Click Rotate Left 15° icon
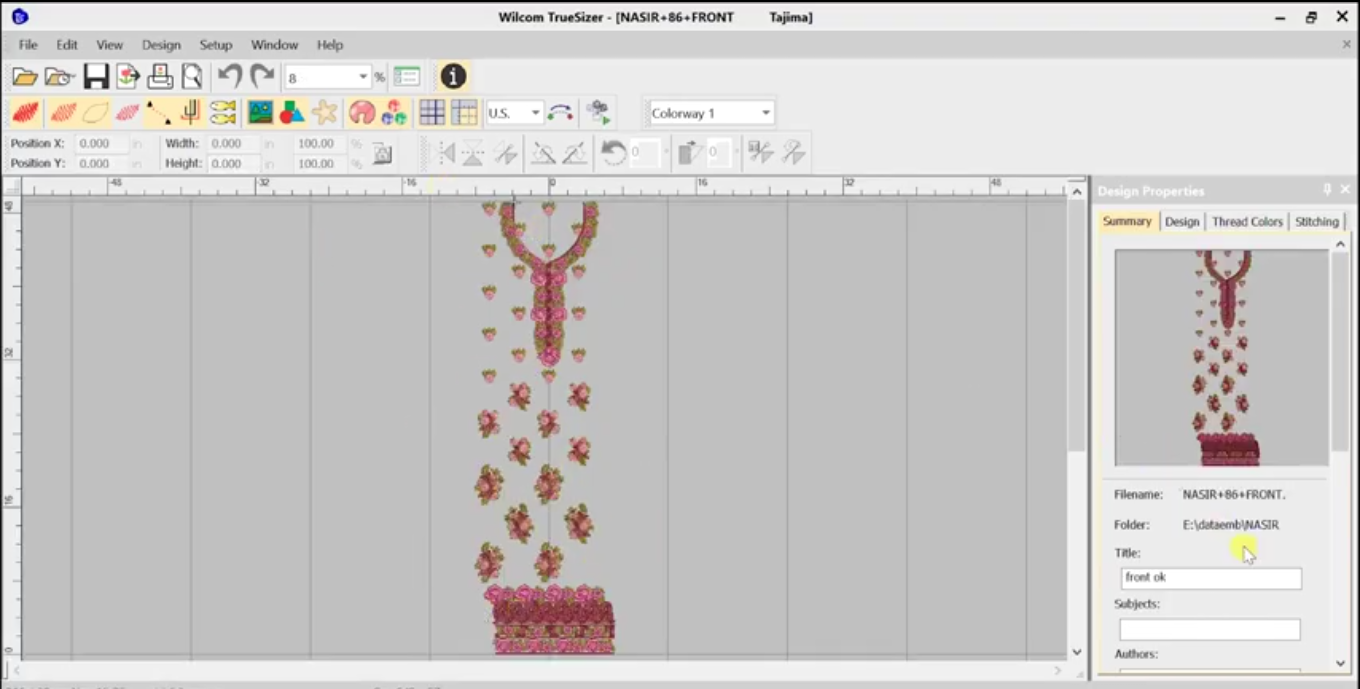 point(543,153)
